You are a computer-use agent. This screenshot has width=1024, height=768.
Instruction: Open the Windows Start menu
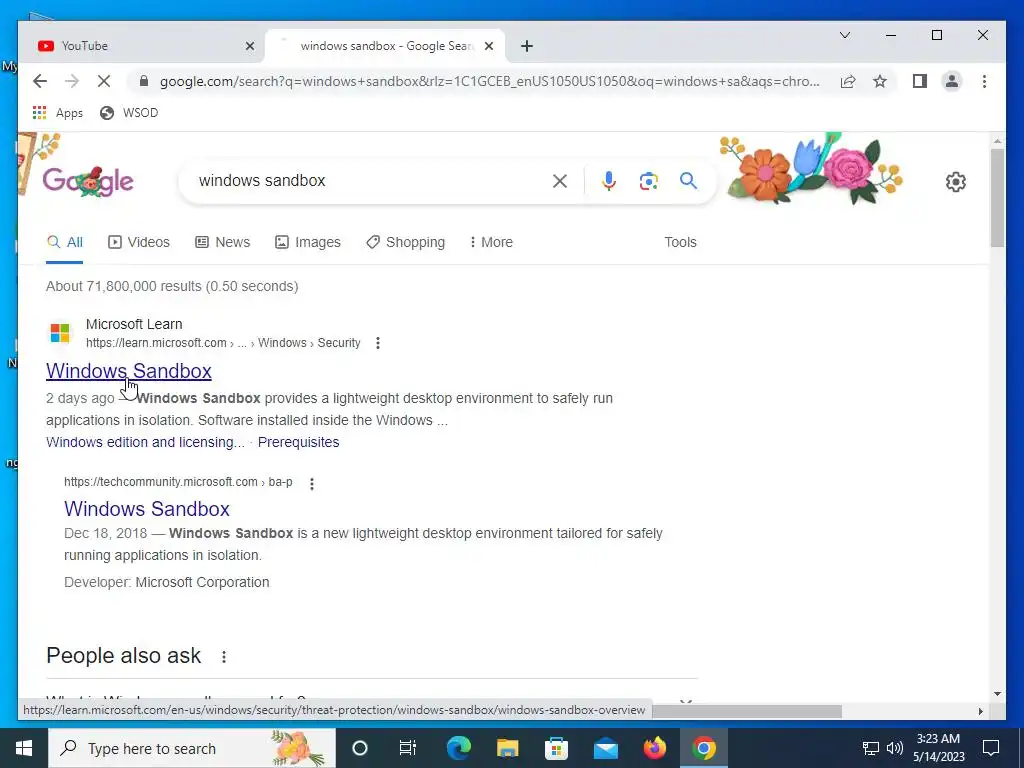[24, 748]
